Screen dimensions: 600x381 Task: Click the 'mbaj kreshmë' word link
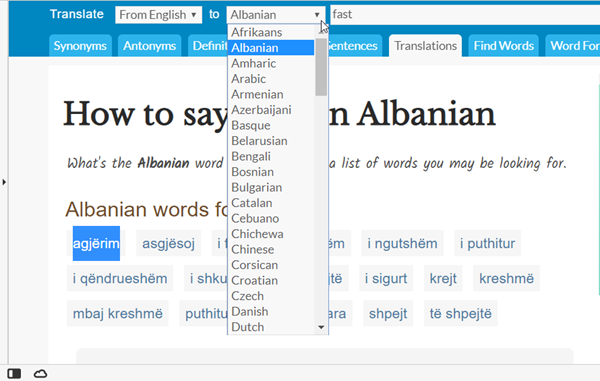click(117, 314)
